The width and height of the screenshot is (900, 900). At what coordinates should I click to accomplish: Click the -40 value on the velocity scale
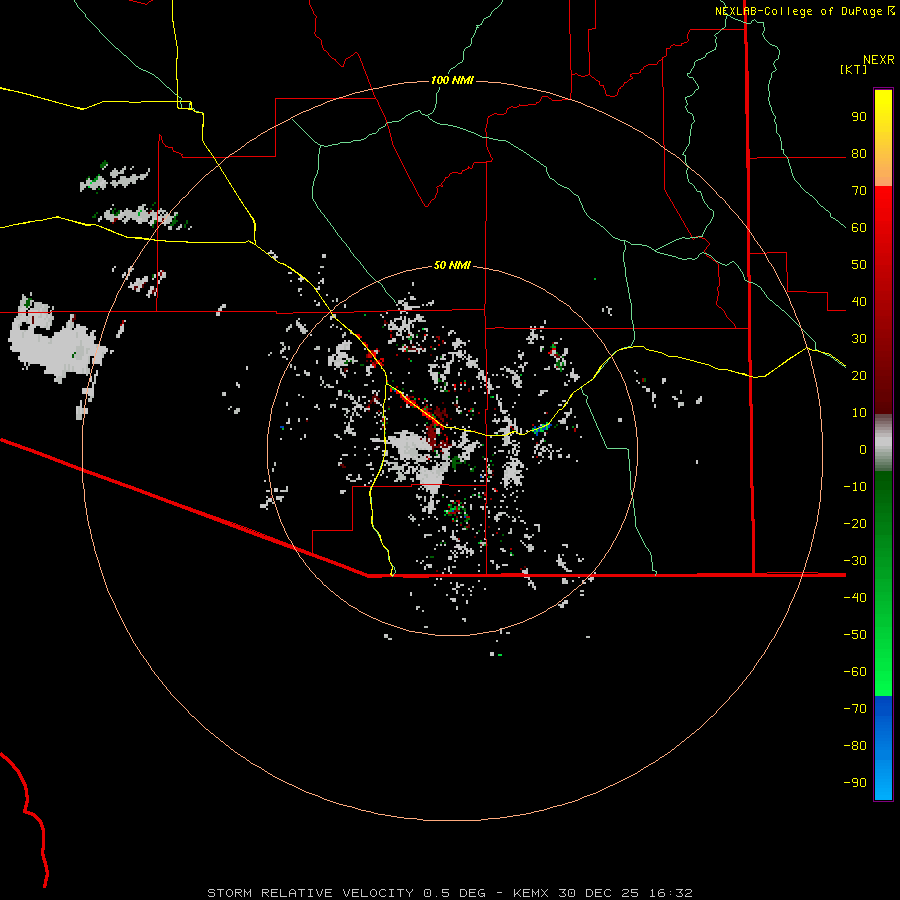pyautogui.click(x=855, y=598)
